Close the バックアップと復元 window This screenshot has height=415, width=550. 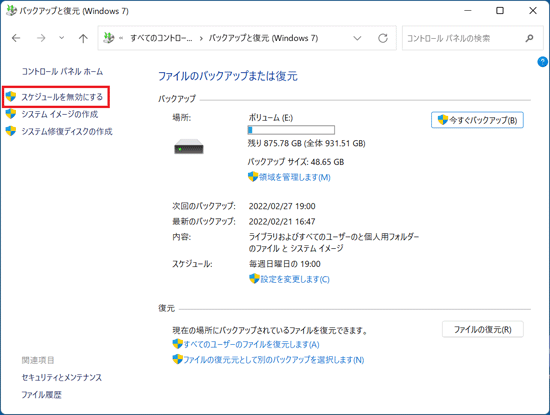[533, 11]
